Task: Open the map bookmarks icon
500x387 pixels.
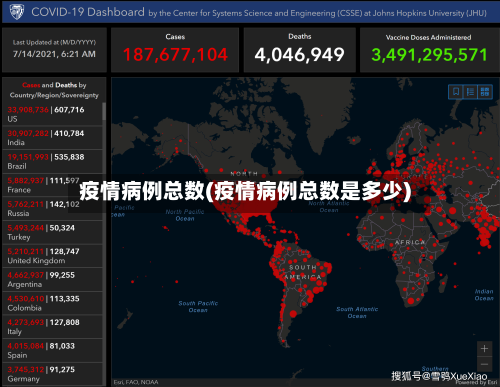Action: [456, 92]
